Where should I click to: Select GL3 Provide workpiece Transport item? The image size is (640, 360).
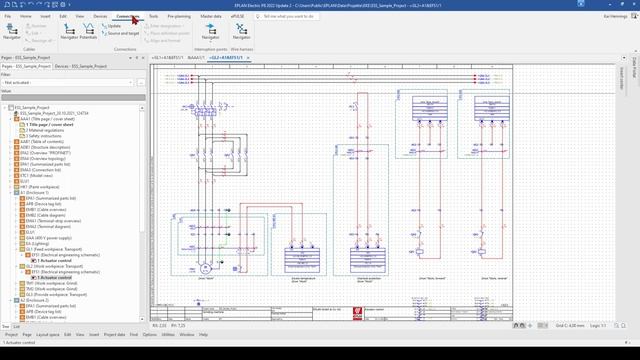point(56,295)
